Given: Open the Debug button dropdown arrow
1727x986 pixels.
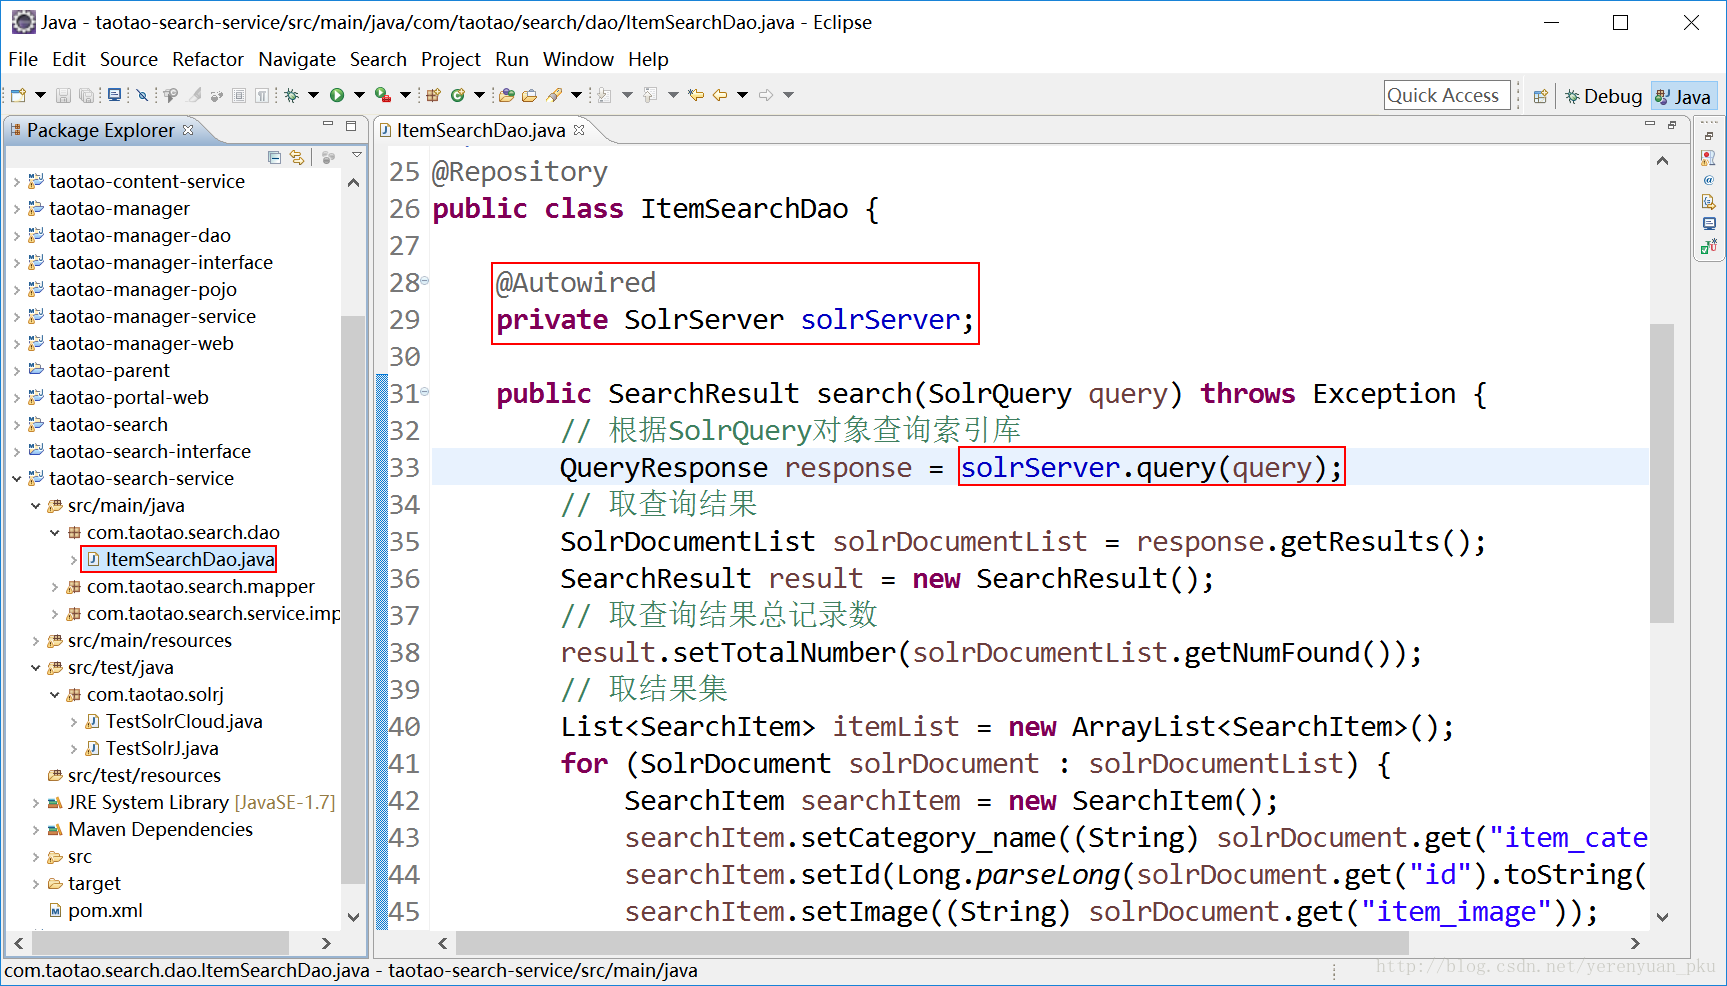Looking at the screenshot, I should 313,95.
